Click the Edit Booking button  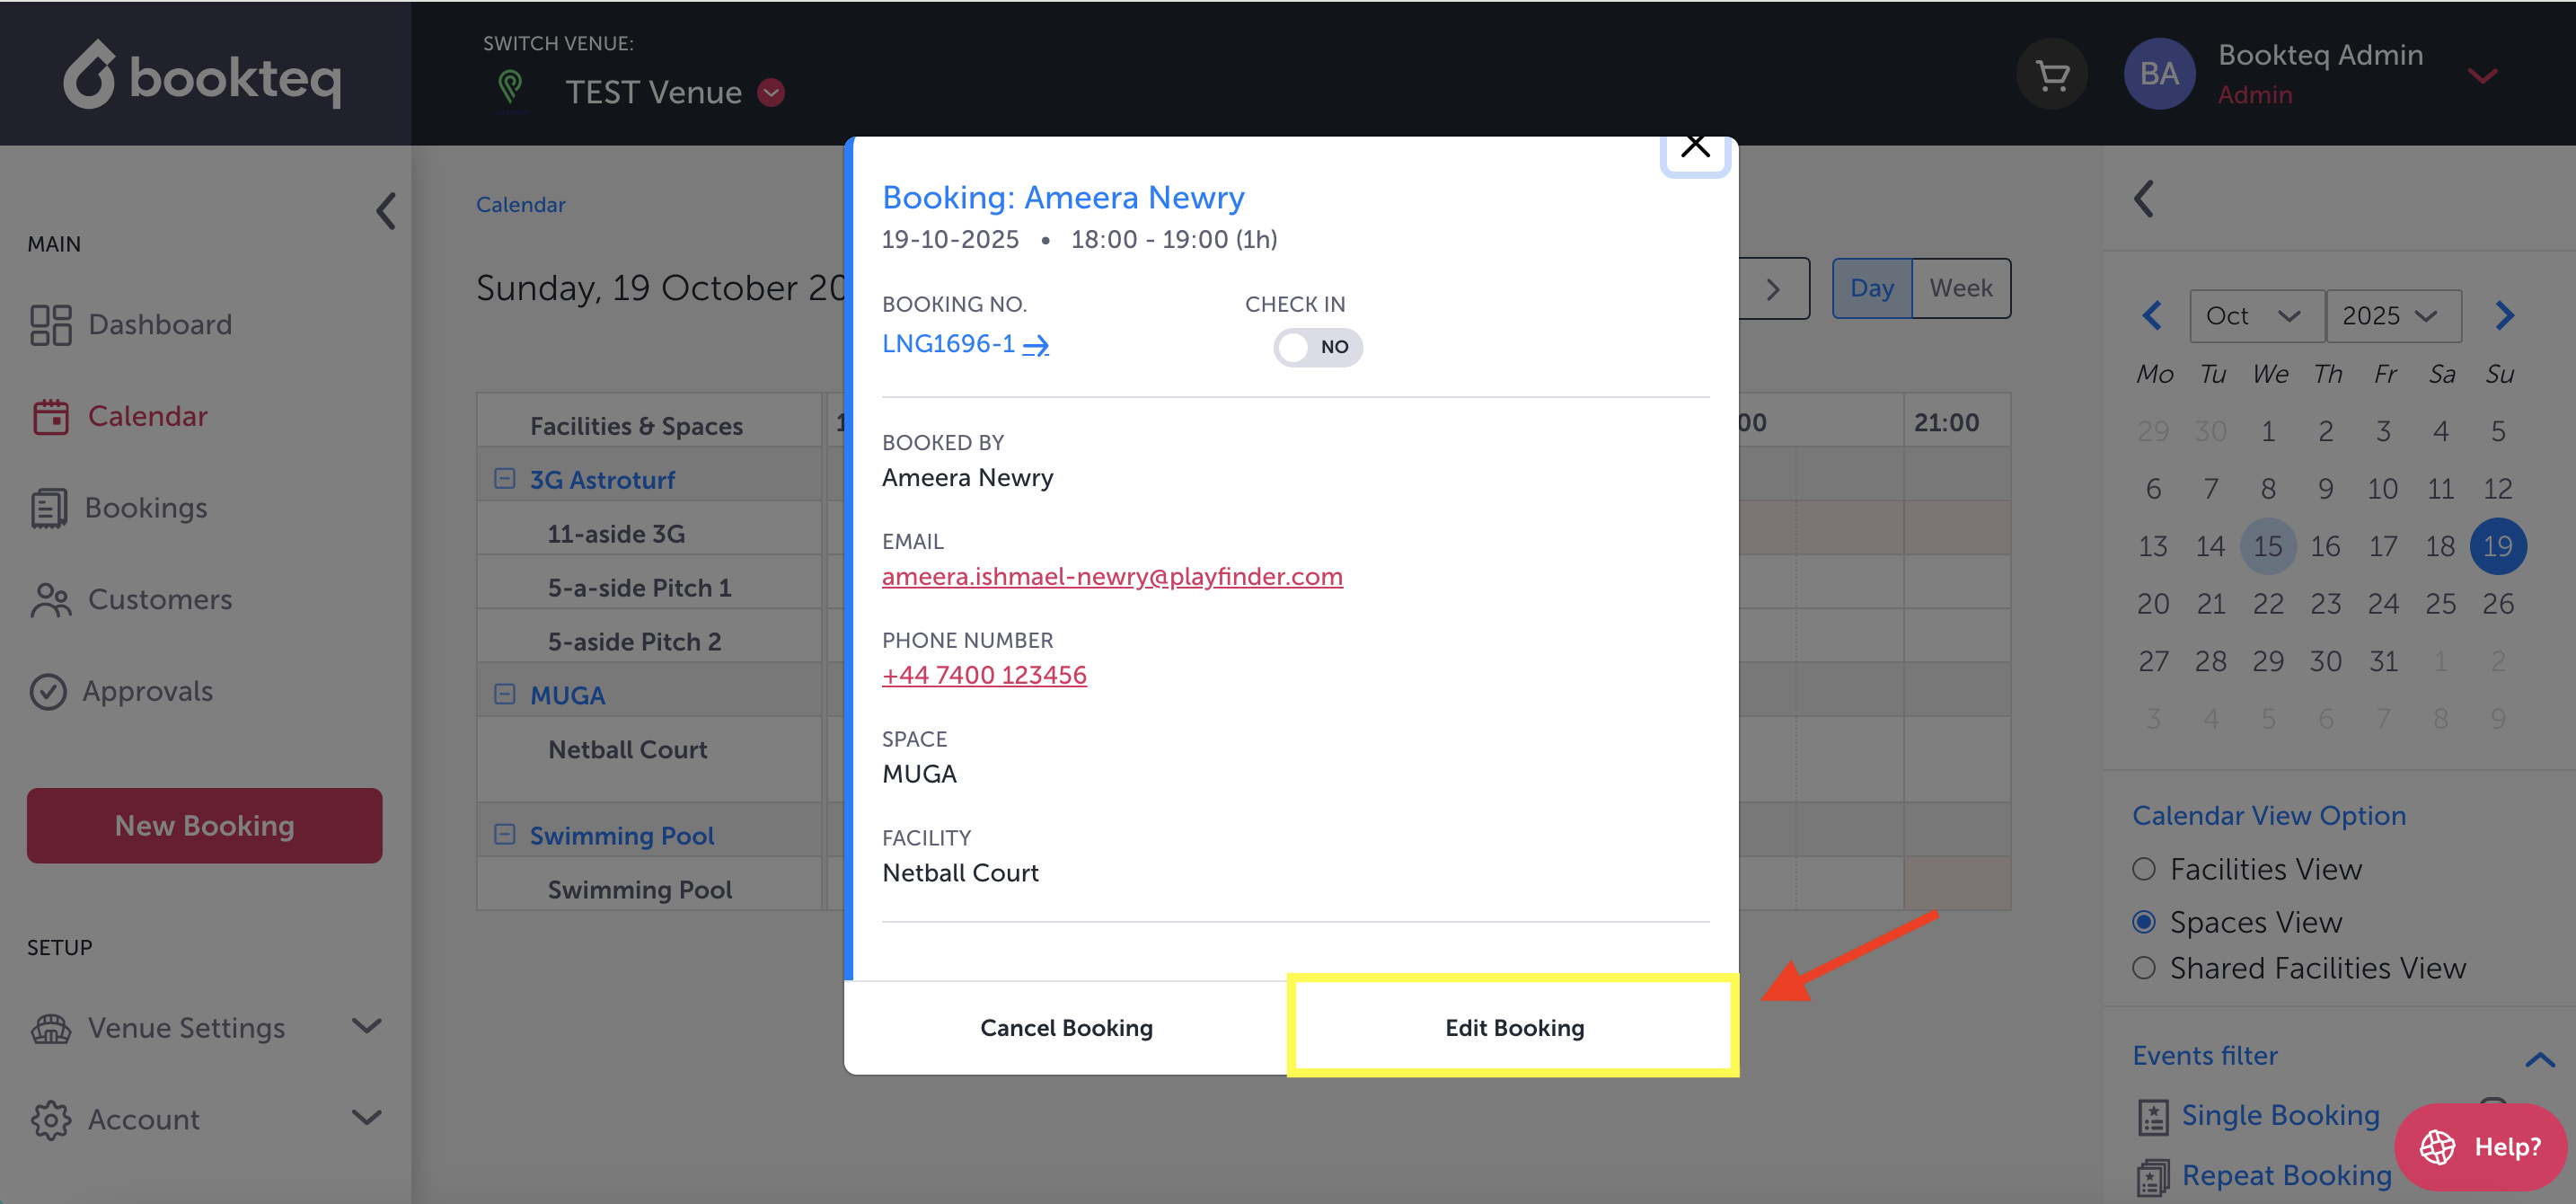click(x=1513, y=1027)
